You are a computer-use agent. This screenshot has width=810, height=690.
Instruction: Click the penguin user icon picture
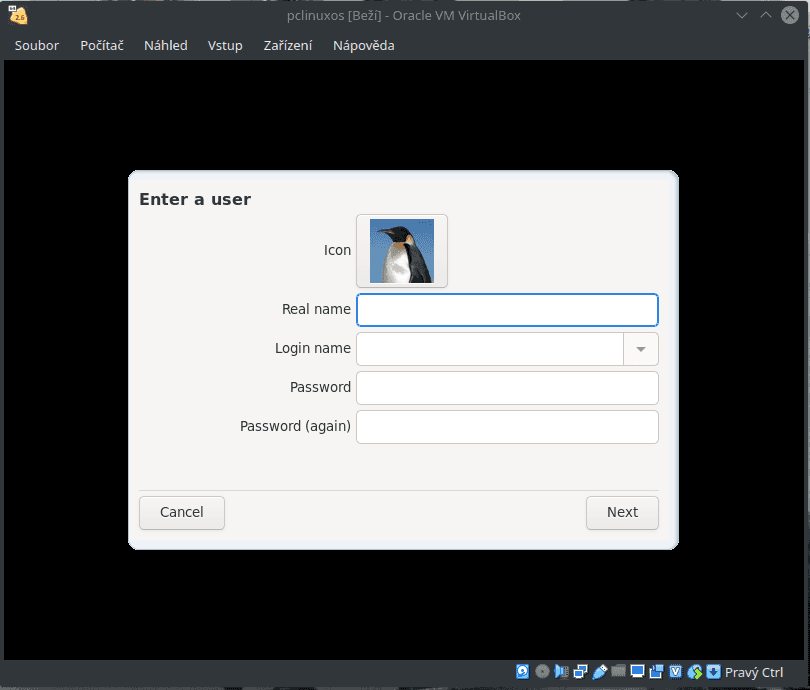tap(401, 250)
